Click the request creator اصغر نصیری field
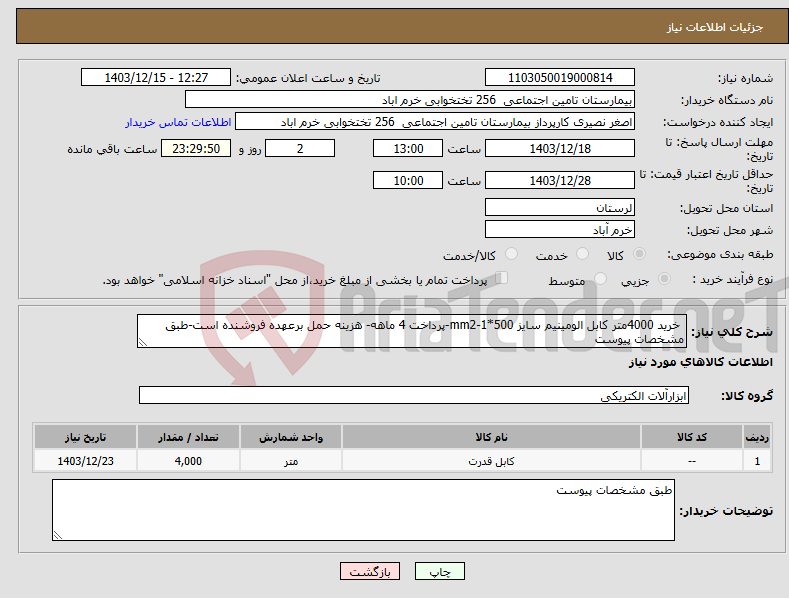The width and height of the screenshot is (789, 598). pos(435,122)
